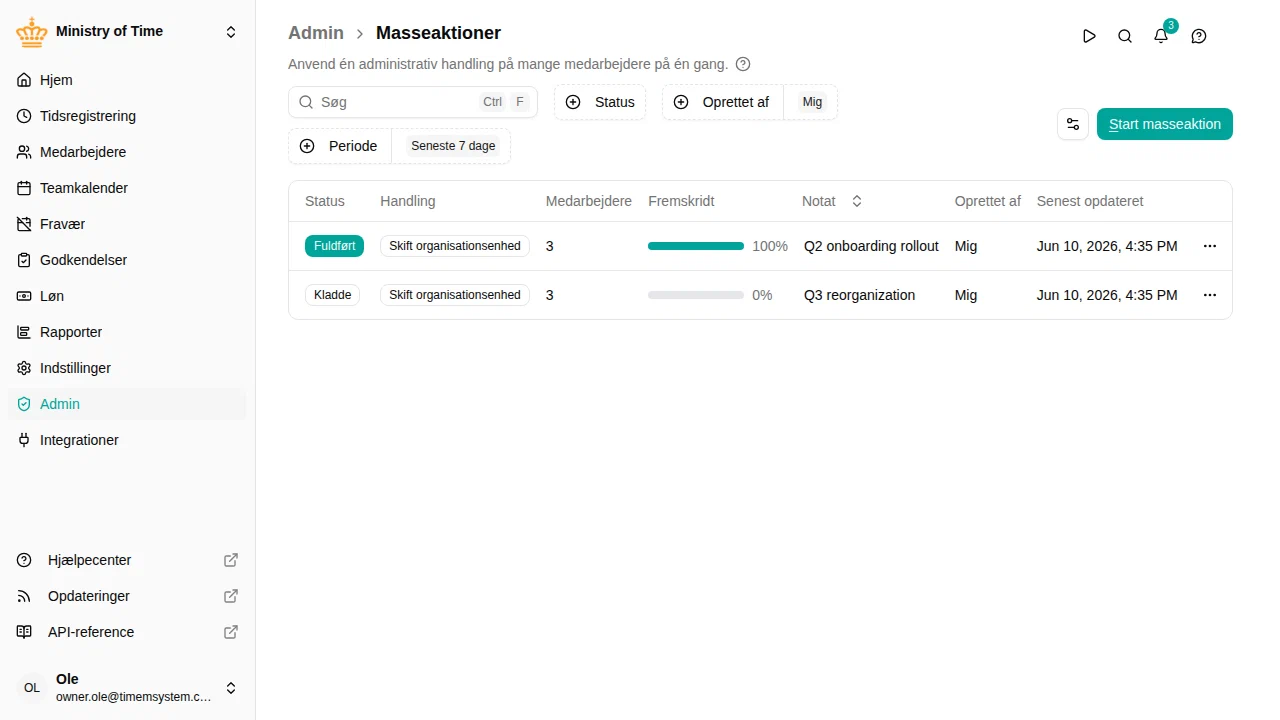Click the Rapporter chart icon

24,332
